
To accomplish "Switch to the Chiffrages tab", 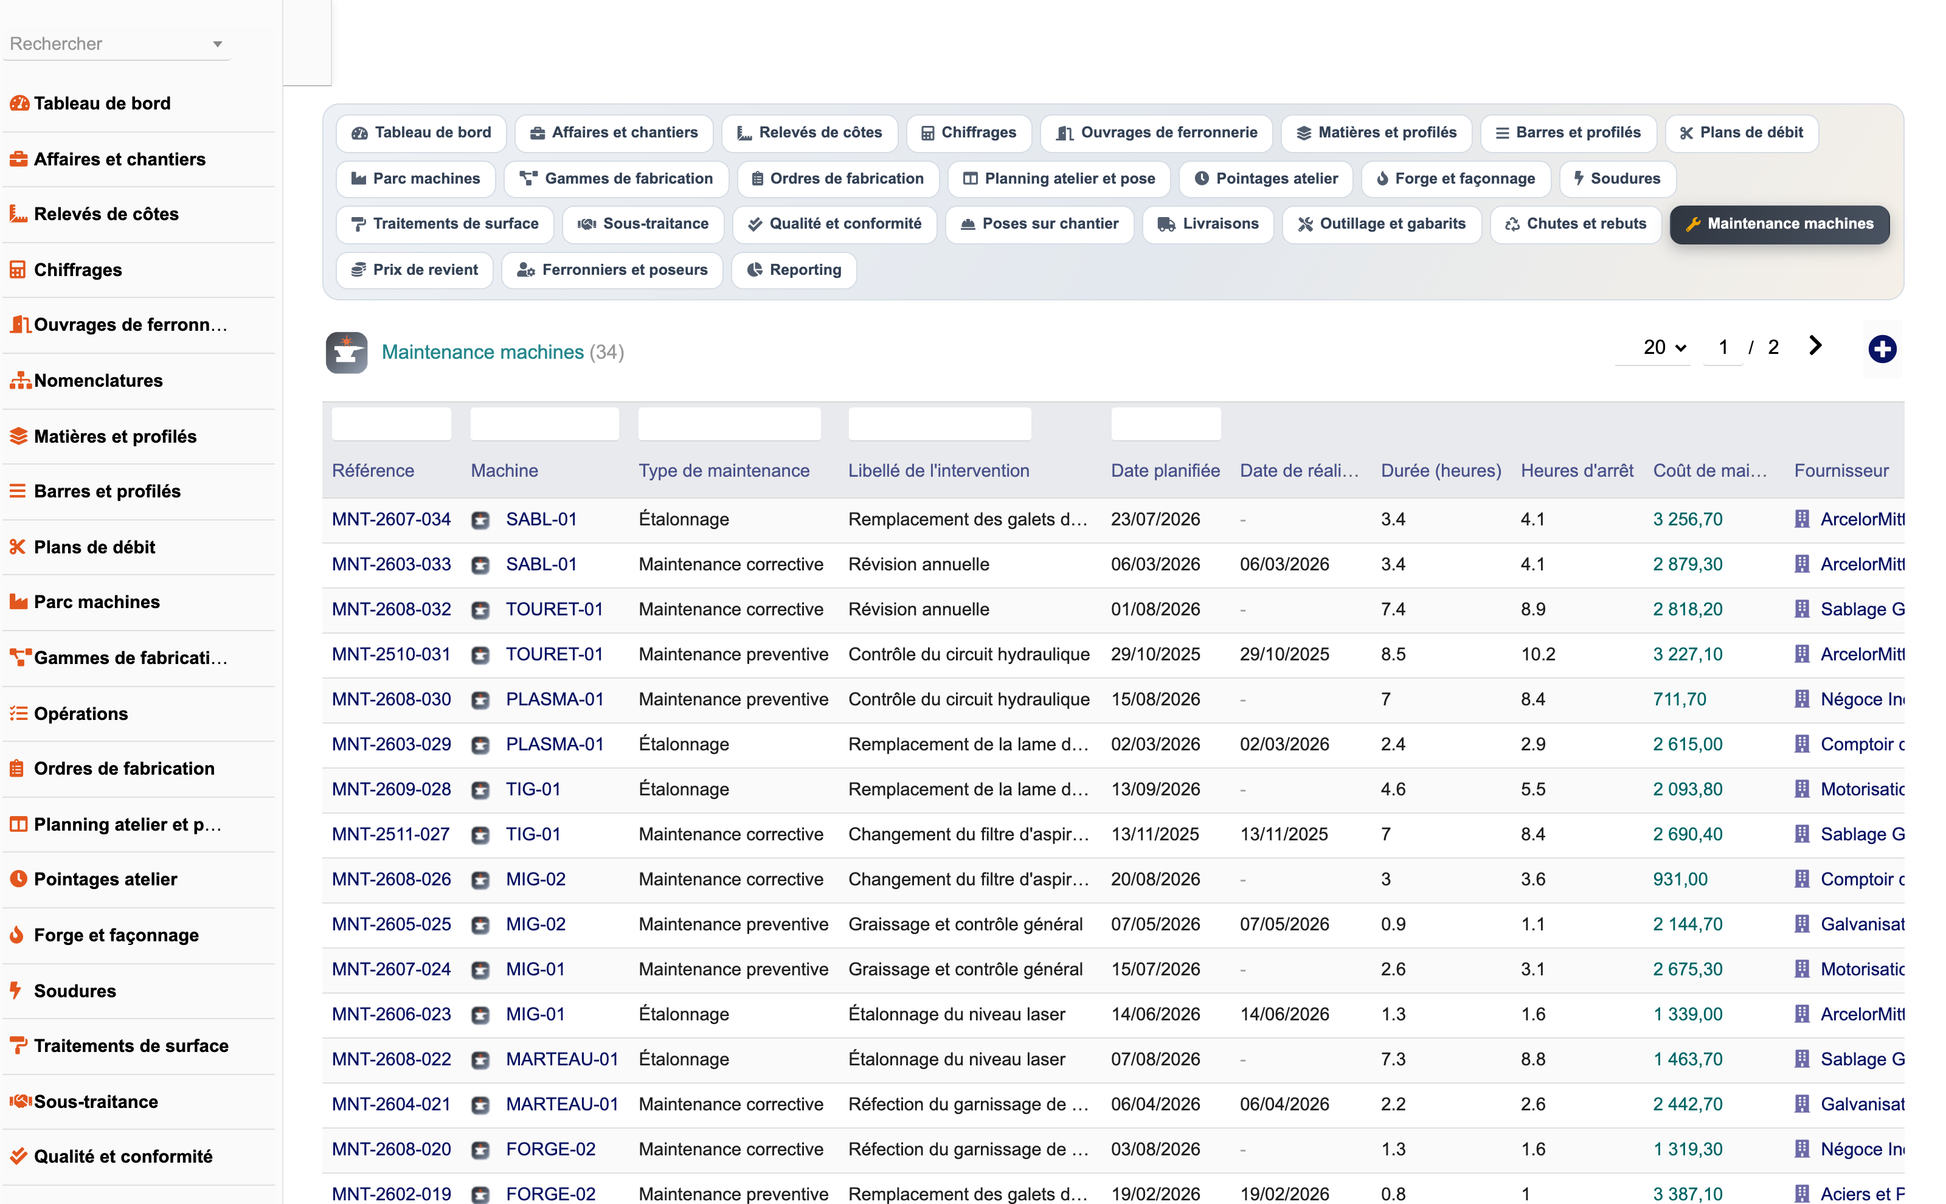I will pyautogui.click(x=968, y=133).
